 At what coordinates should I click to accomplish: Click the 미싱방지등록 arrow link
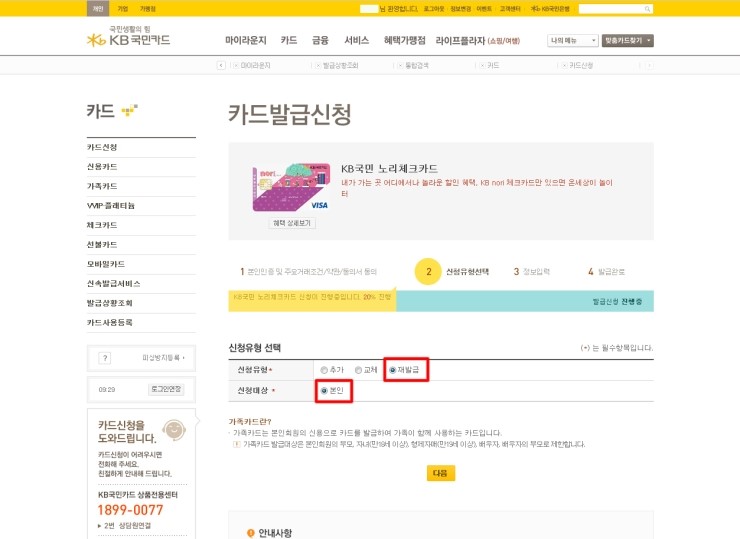pos(163,358)
